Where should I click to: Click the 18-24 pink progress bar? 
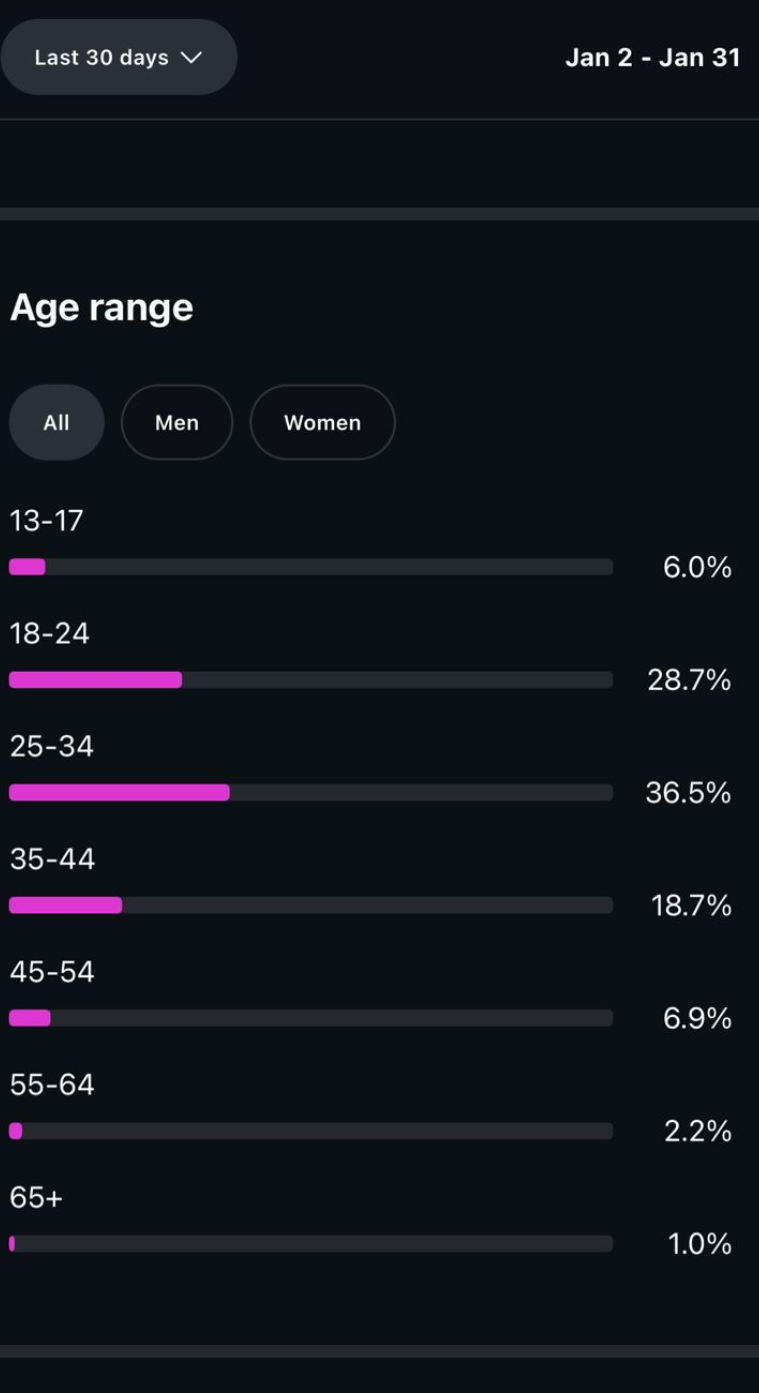coord(96,680)
